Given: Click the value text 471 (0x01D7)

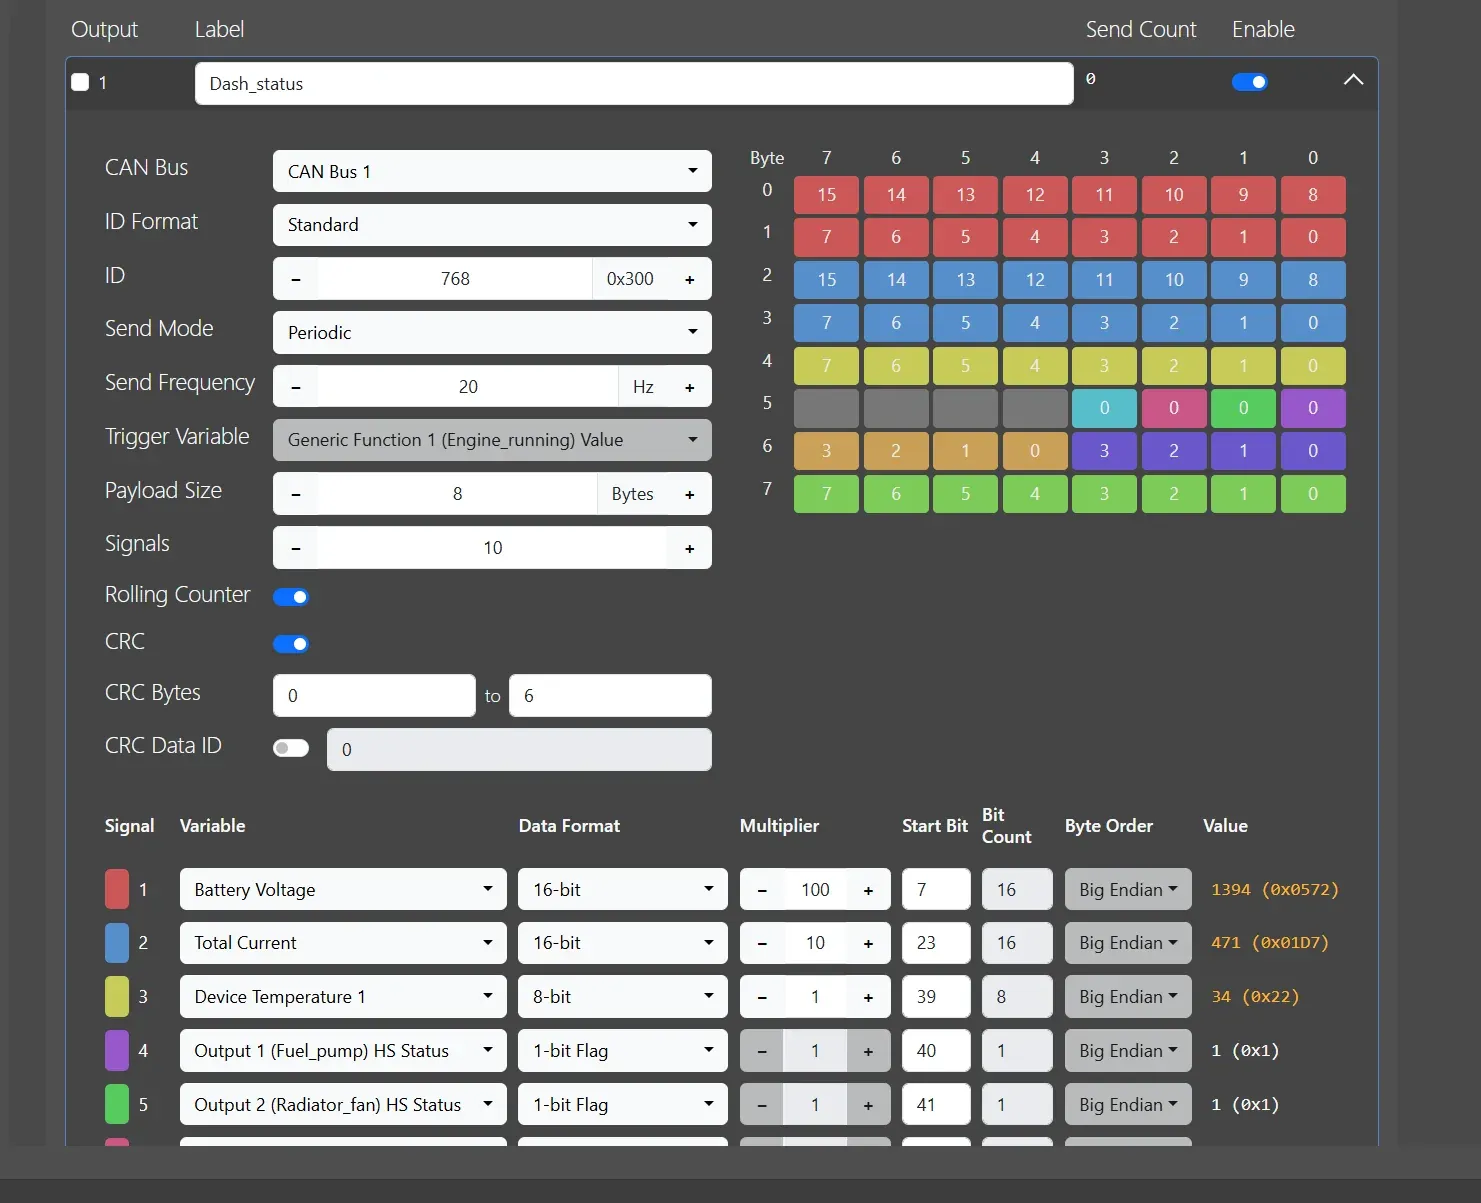Looking at the screenshot, I should [x=1270, y=943].
